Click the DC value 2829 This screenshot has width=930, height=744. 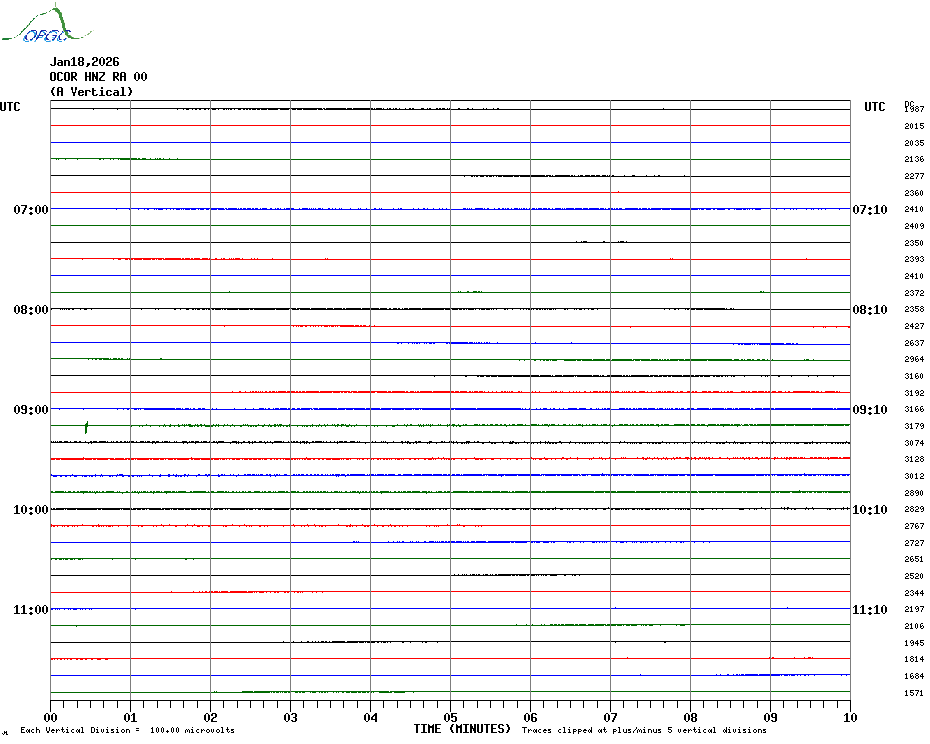[x=914, y=509]
